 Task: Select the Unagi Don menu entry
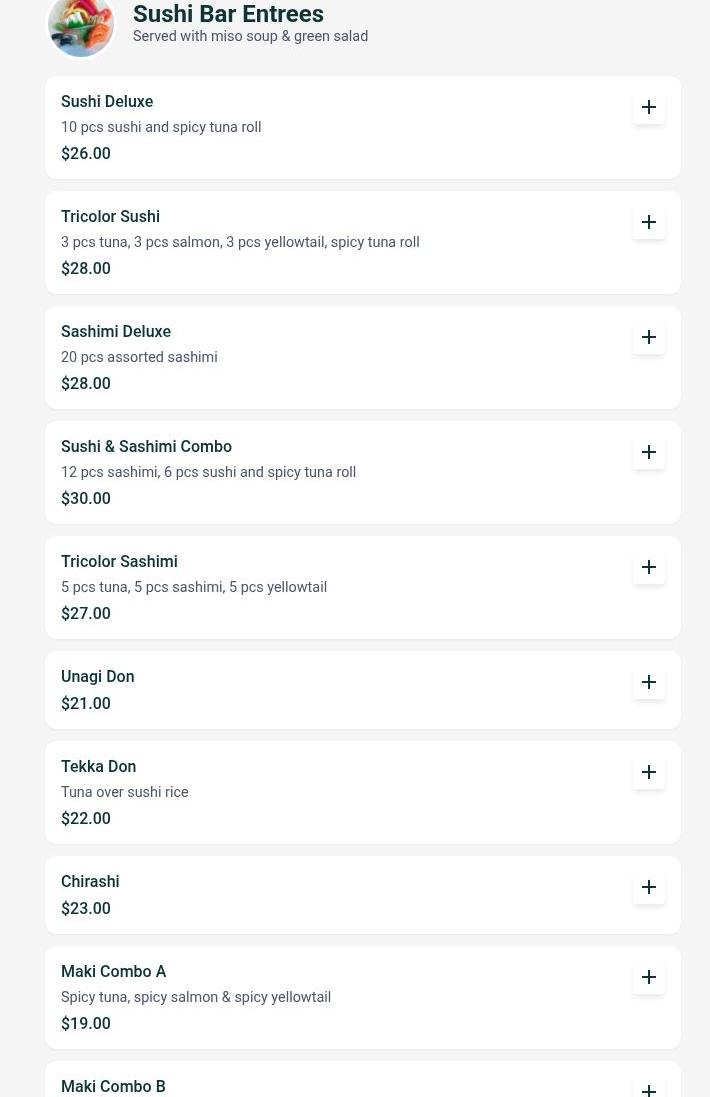pos(97,676)
